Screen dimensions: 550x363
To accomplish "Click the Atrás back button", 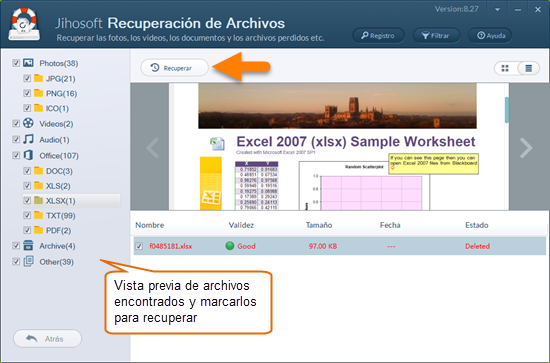I will click(x=47, y=339).
